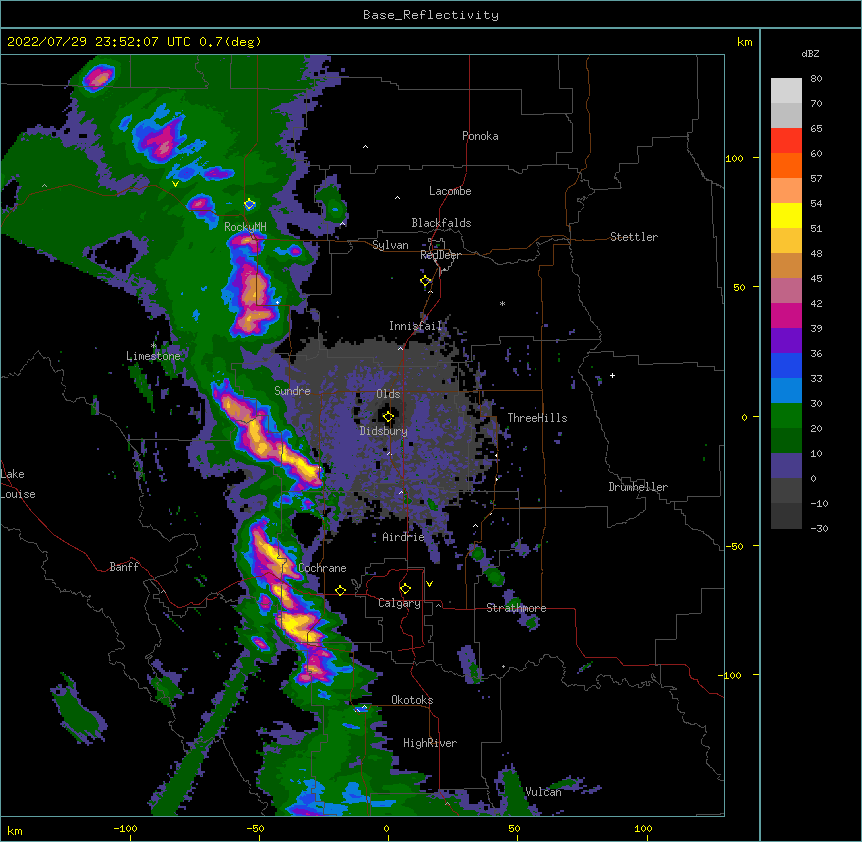The height and width of the screenshot is (842, 862).
Task: Select the bright green 20–30 dBZ legend swatch
Action: point(786,416)
